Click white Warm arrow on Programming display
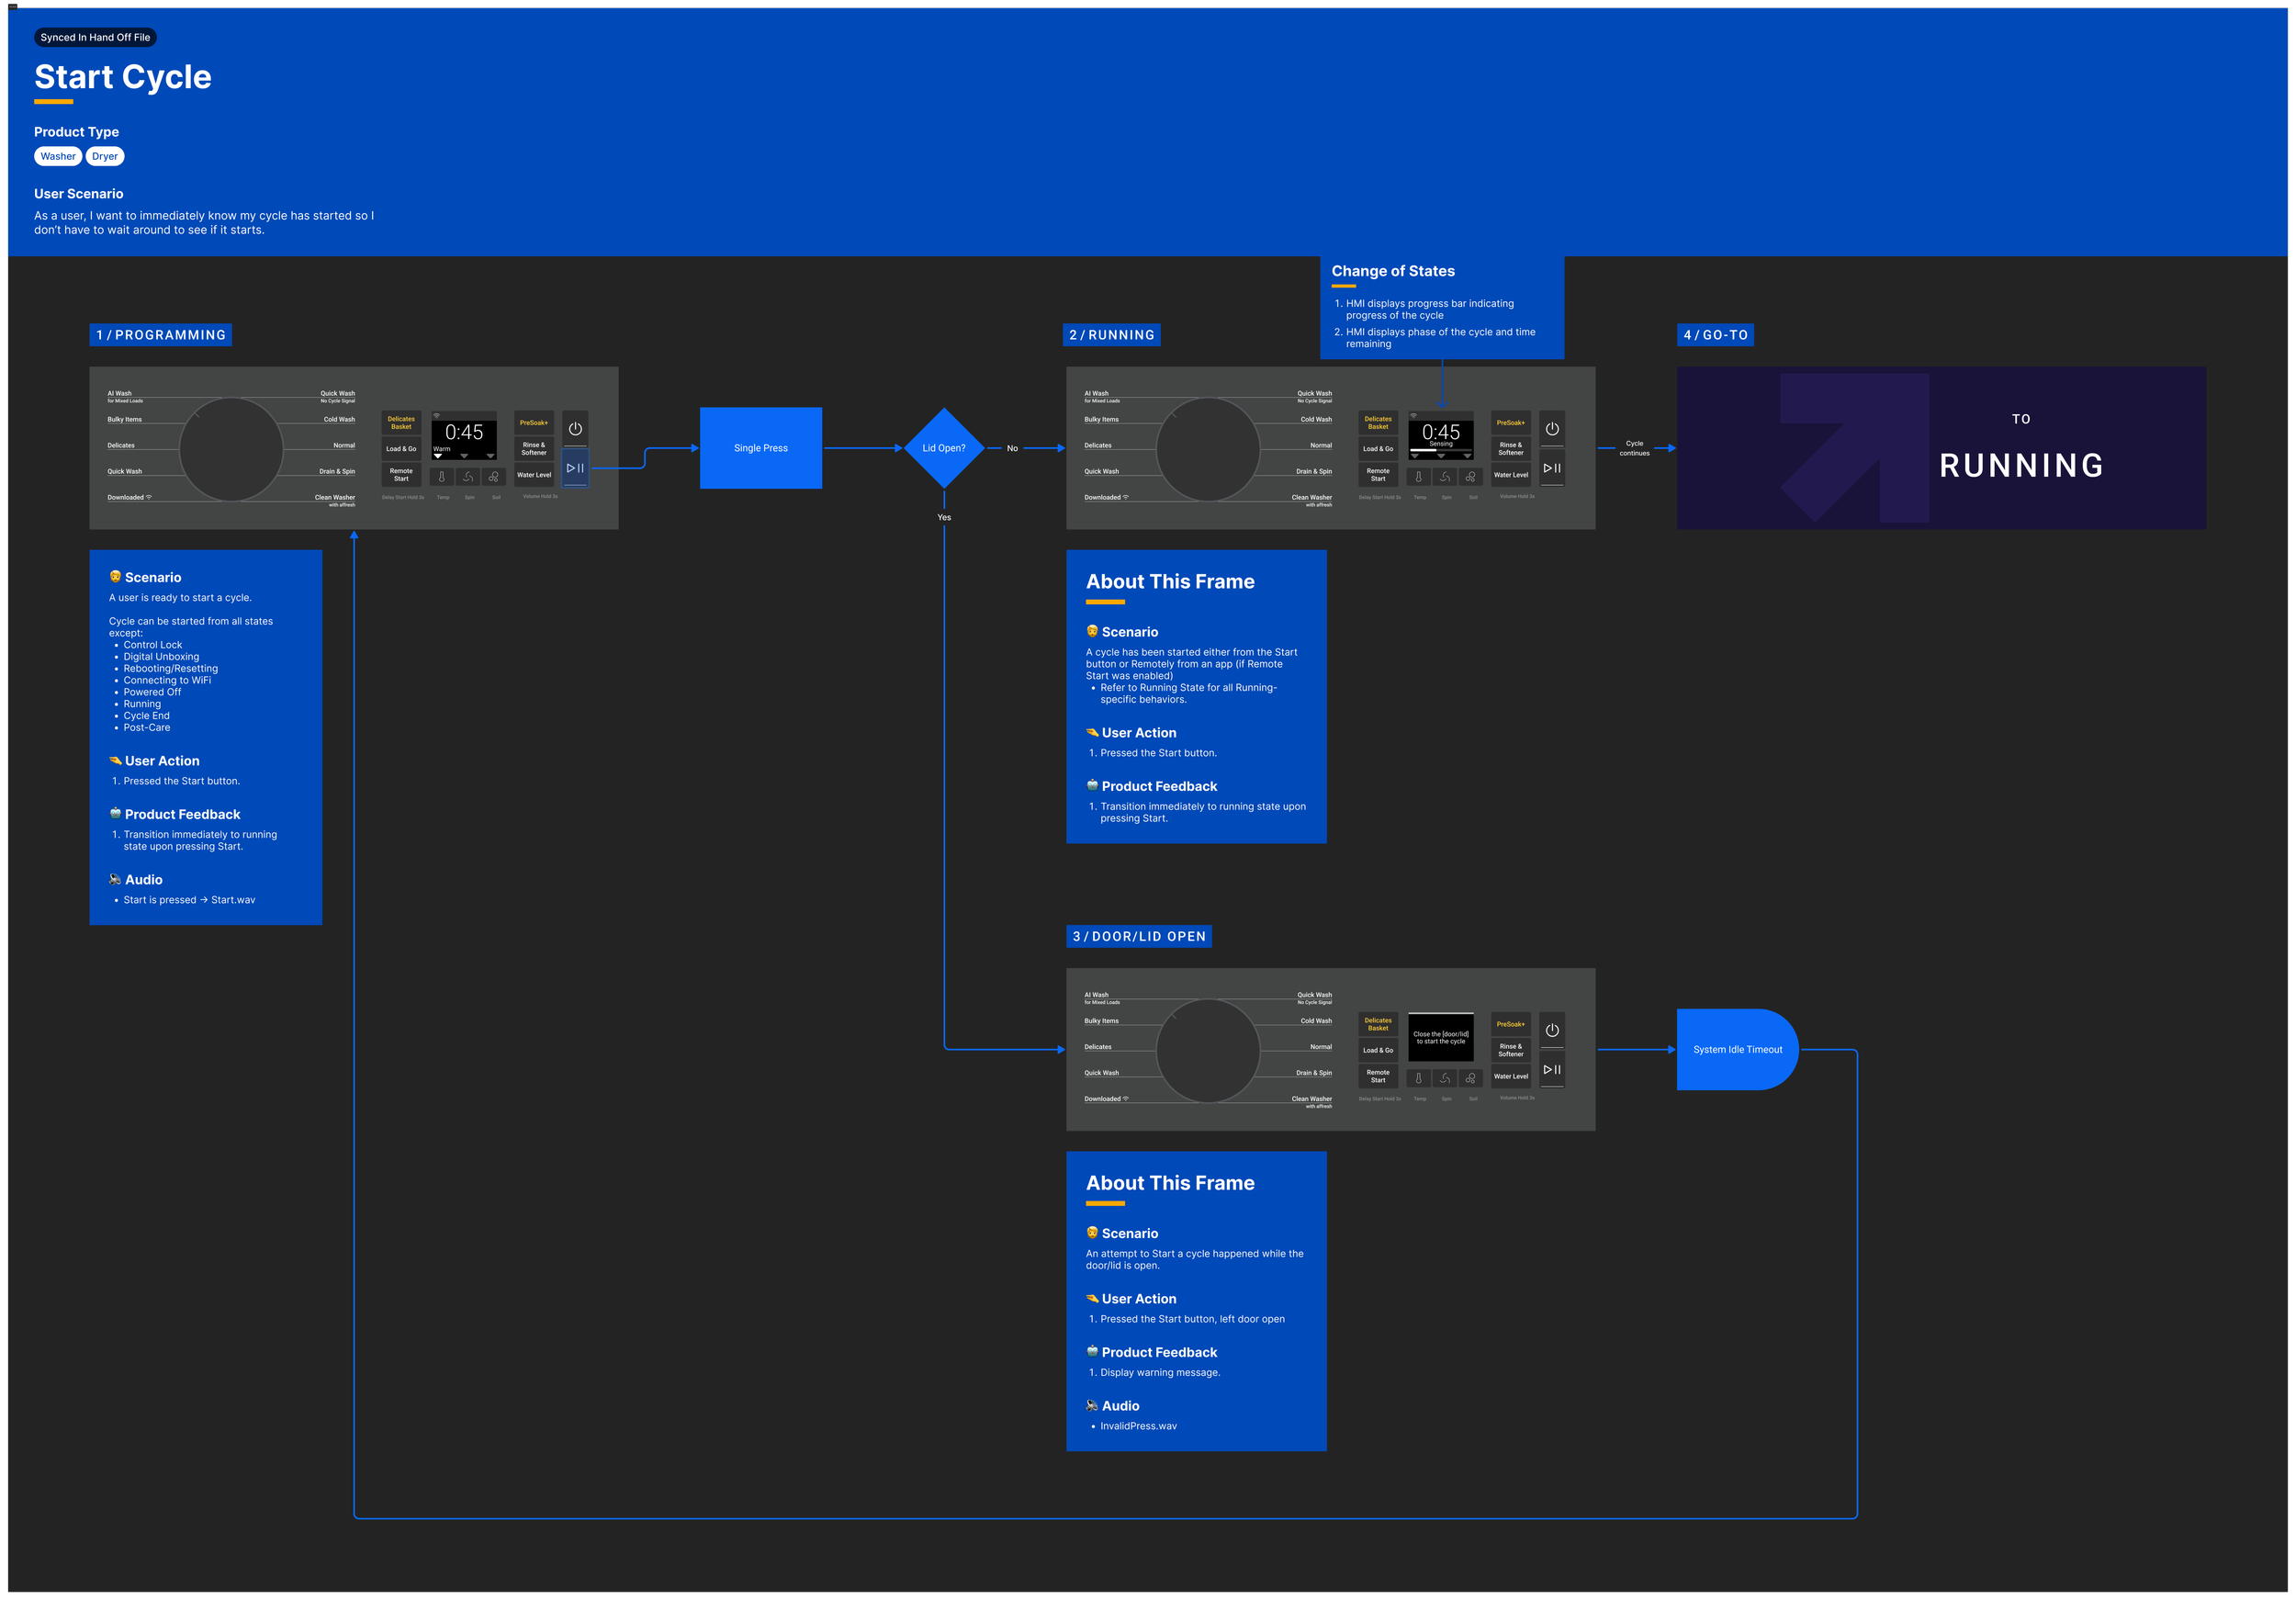The image size is (2296, 1600). pyautogui.click(x=438, y=456)
